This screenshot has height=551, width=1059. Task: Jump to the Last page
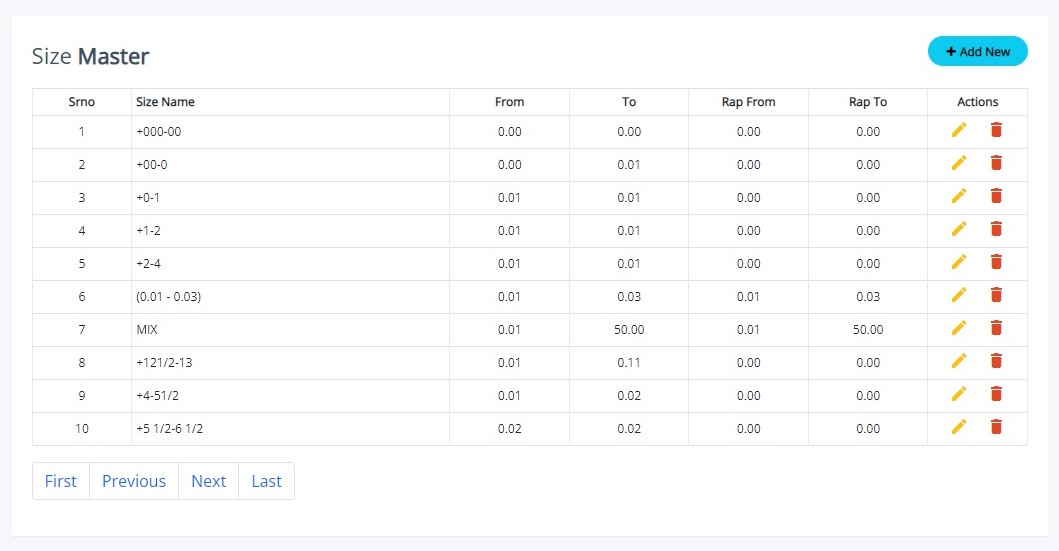click(x=266, y=481)
